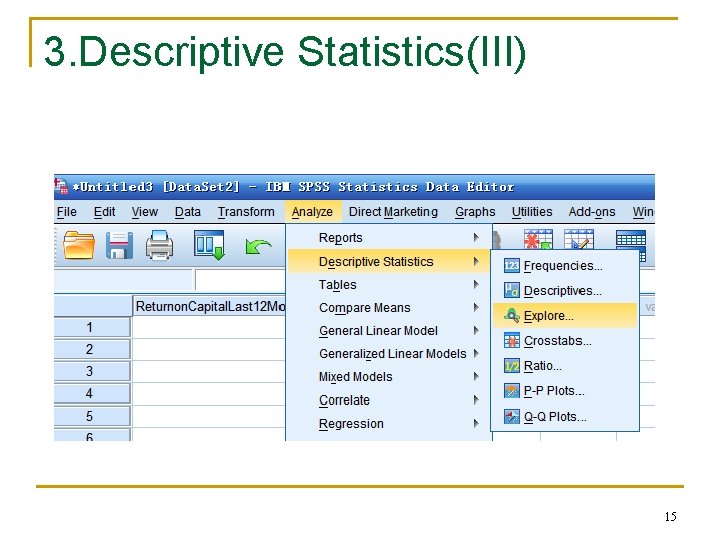The image size is (720, 540).
Task: Expand the Mixed Models submenu arrow
Action: coord(476,377)
